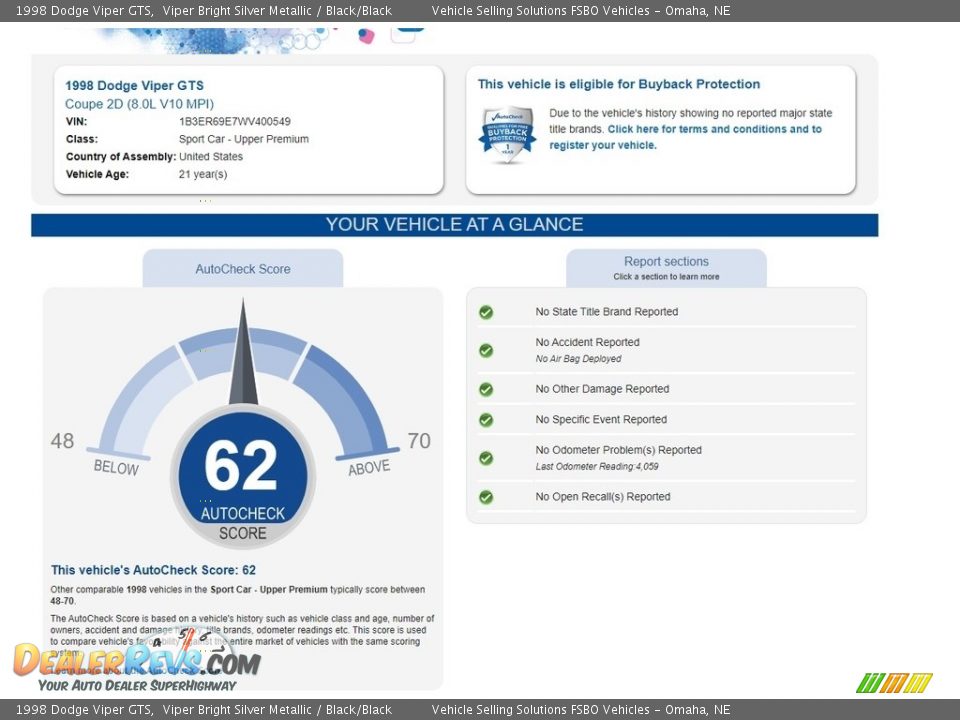Click the 'BELOW' gauge label
960x720 pixels.
(x=116, y=468)
